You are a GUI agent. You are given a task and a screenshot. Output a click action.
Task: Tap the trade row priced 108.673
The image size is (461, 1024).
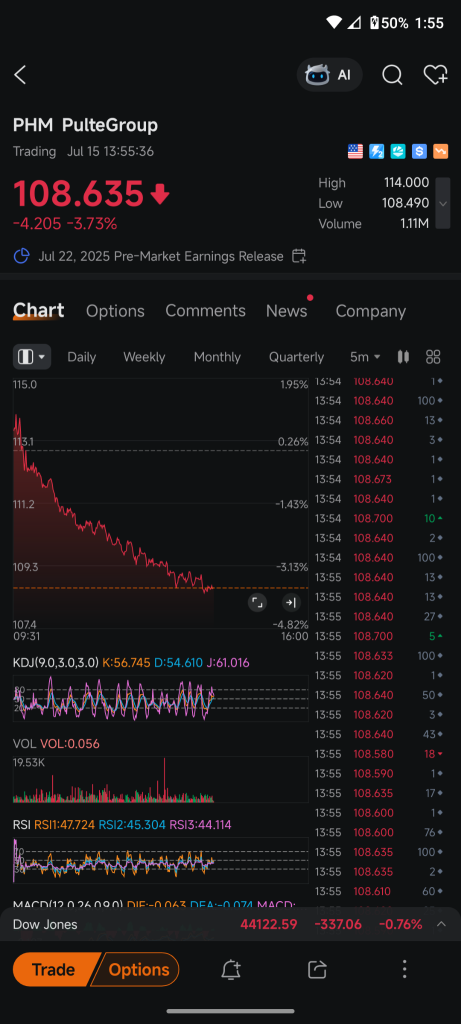point(379,479)
